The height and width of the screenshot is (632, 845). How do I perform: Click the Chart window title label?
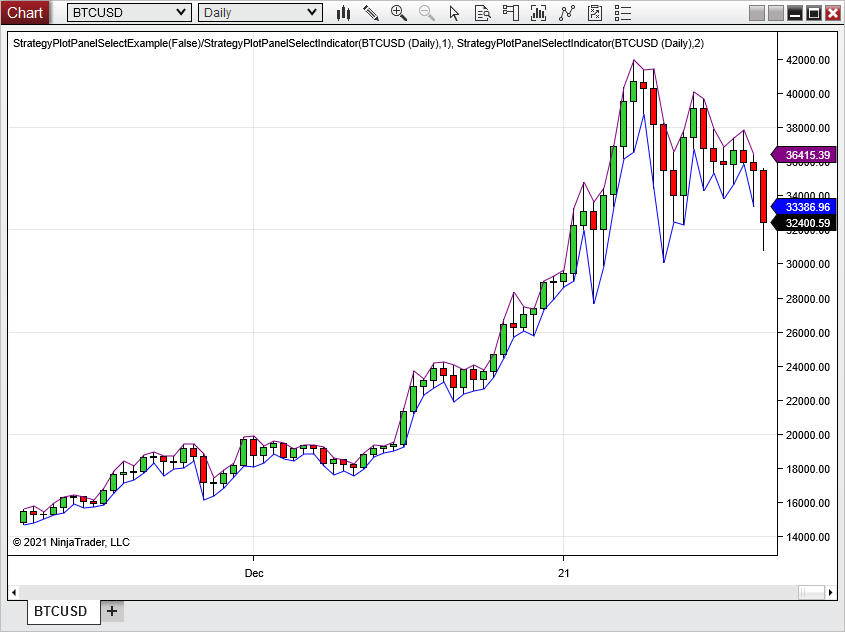tap(25, 12)
